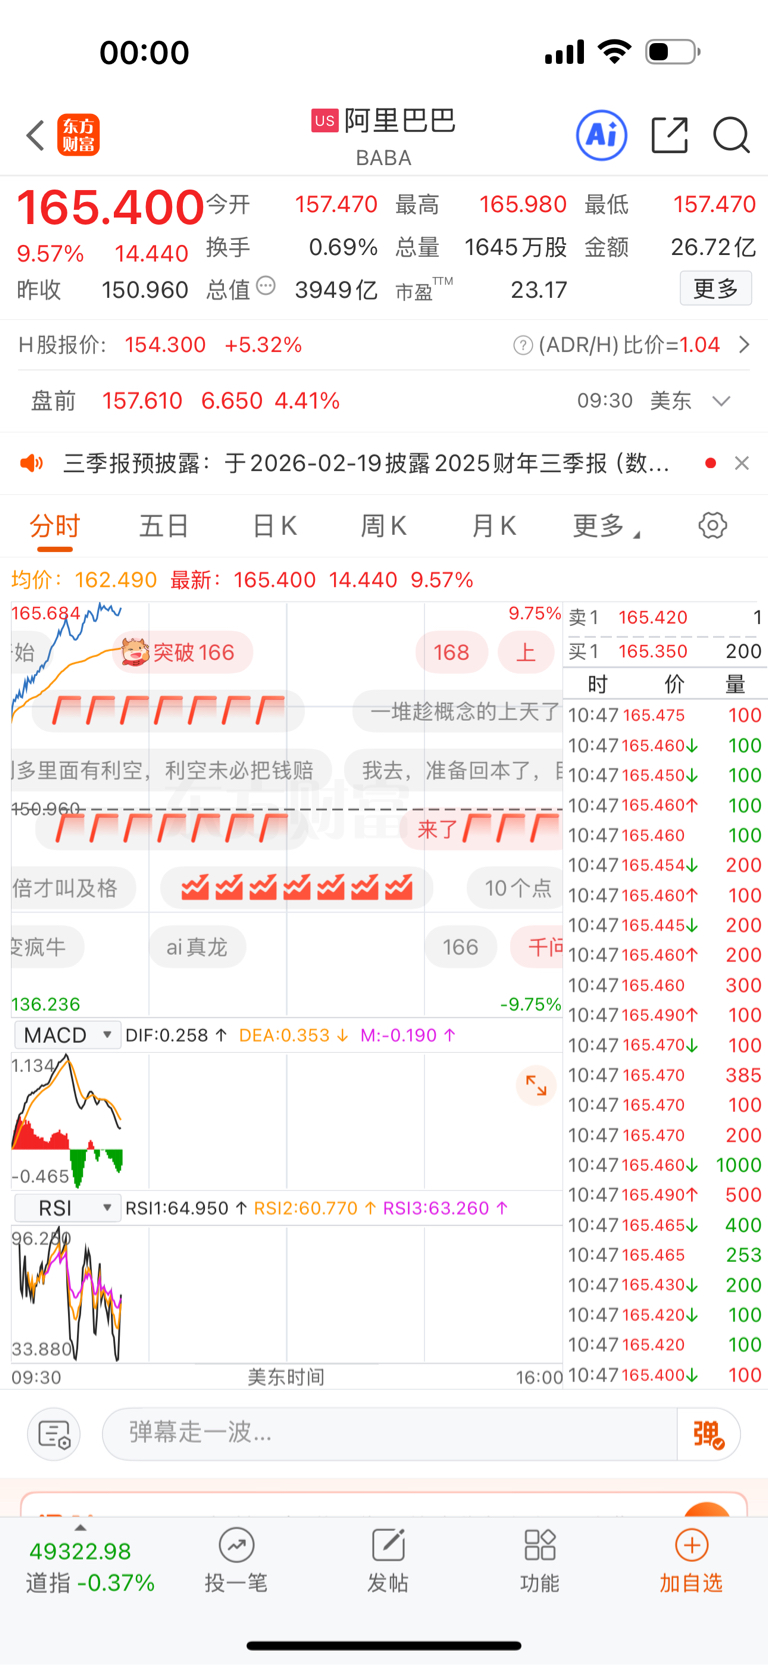Tap the ai真龙 danmaku bubble
Viewport: 768px width, 1665px height.
[197, 947]
